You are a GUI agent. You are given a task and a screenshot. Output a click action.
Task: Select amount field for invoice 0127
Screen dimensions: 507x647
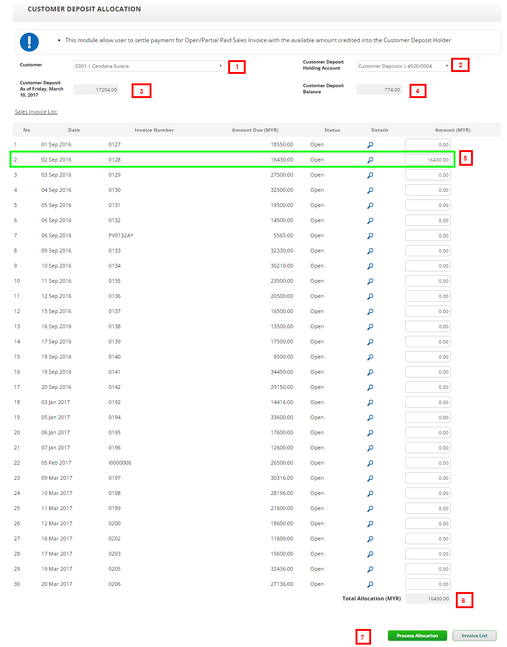pos(428,144)
